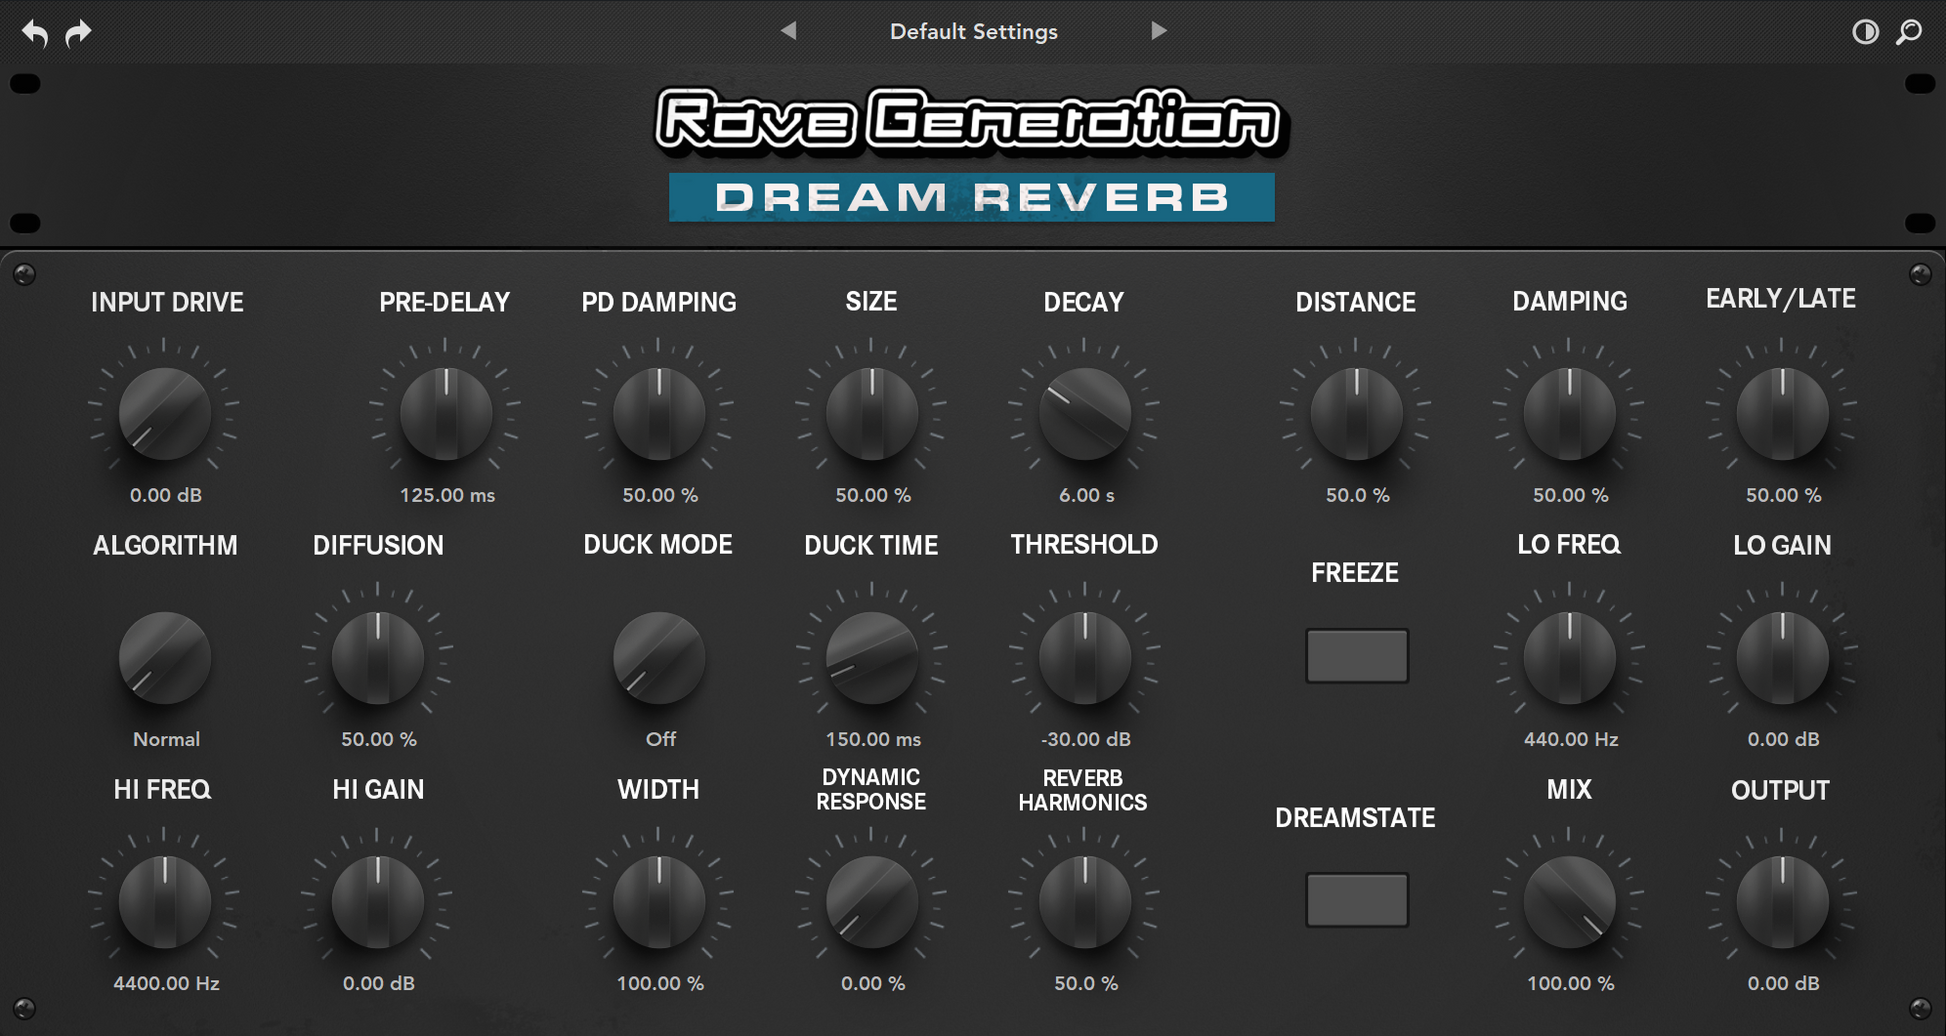Click the Input Drive knob
Viewport: 1946px width, 1036px height.
click(165, 414)
